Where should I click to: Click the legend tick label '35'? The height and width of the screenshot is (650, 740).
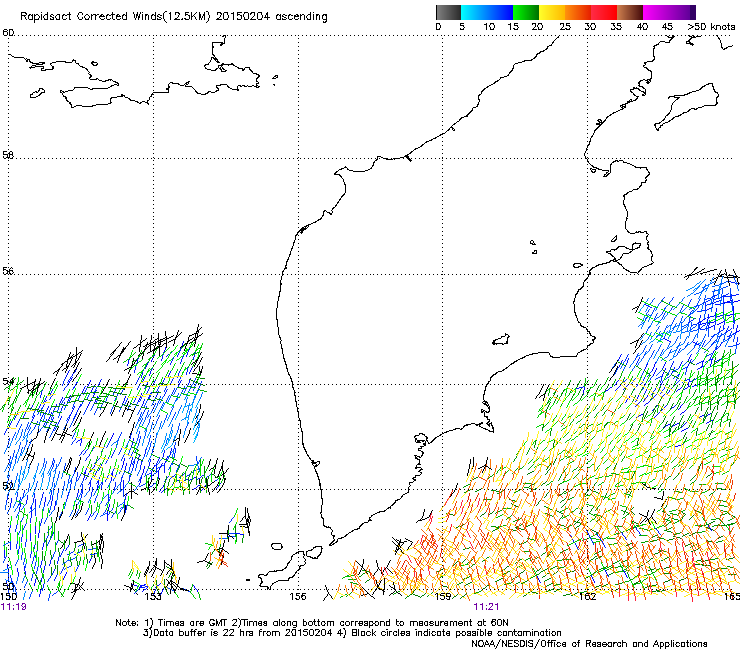(616, 27)
